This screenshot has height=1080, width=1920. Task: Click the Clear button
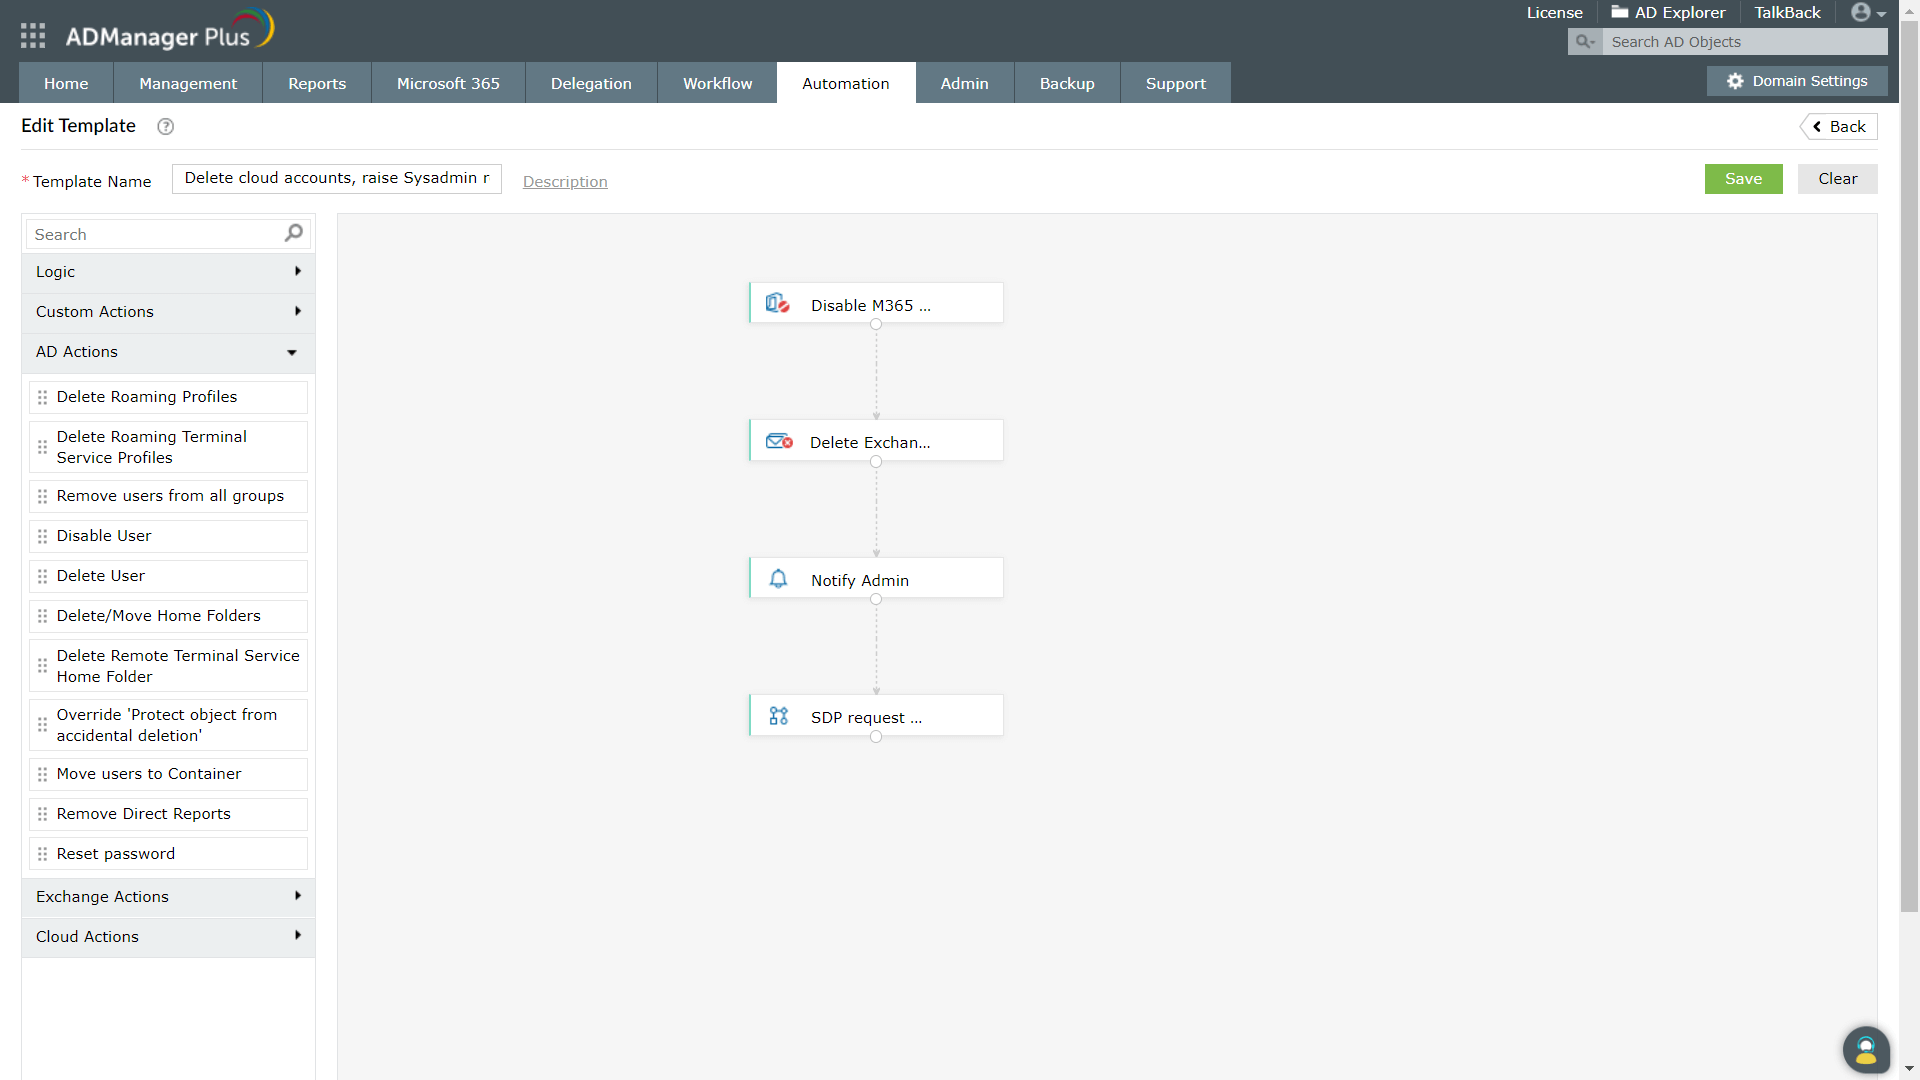(x=1837, y=179)
